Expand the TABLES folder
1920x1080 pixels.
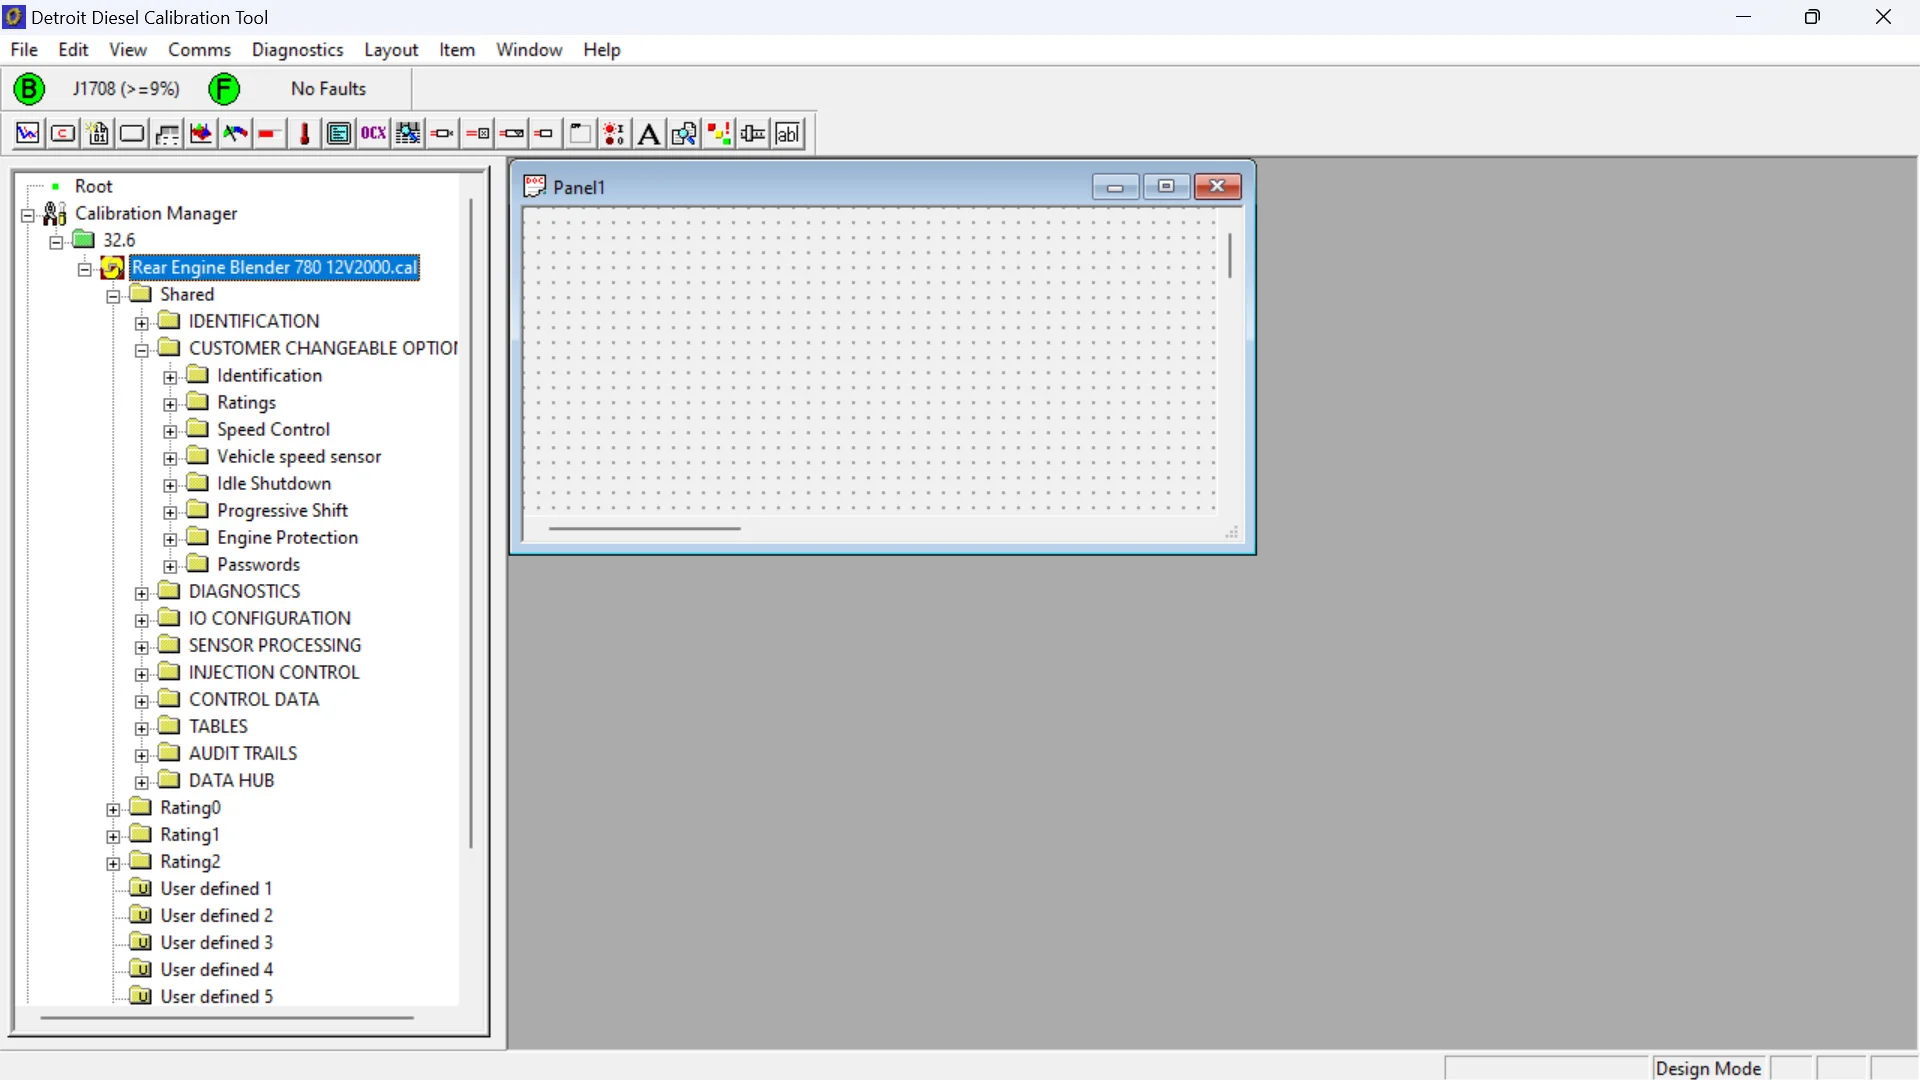tap(142, 727)
